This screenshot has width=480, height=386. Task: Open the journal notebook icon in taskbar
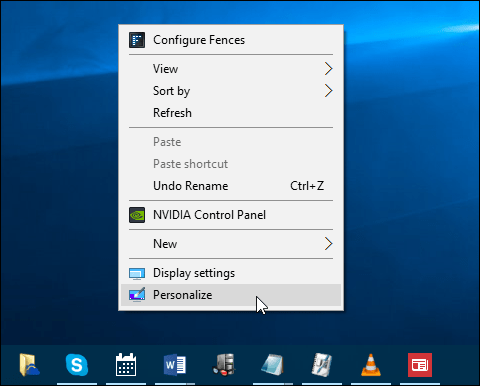pyautogui.click(x=322, y=365)
